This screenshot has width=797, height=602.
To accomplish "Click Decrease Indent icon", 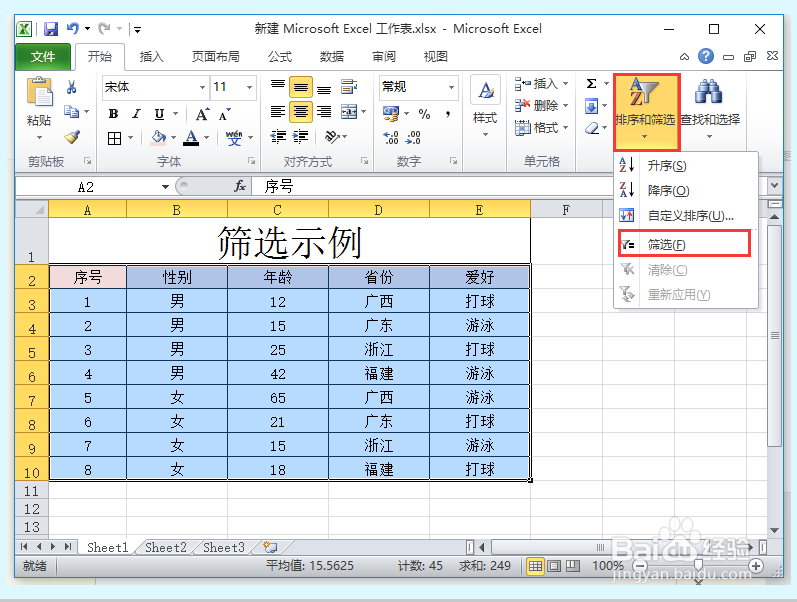I will point(278,136).
